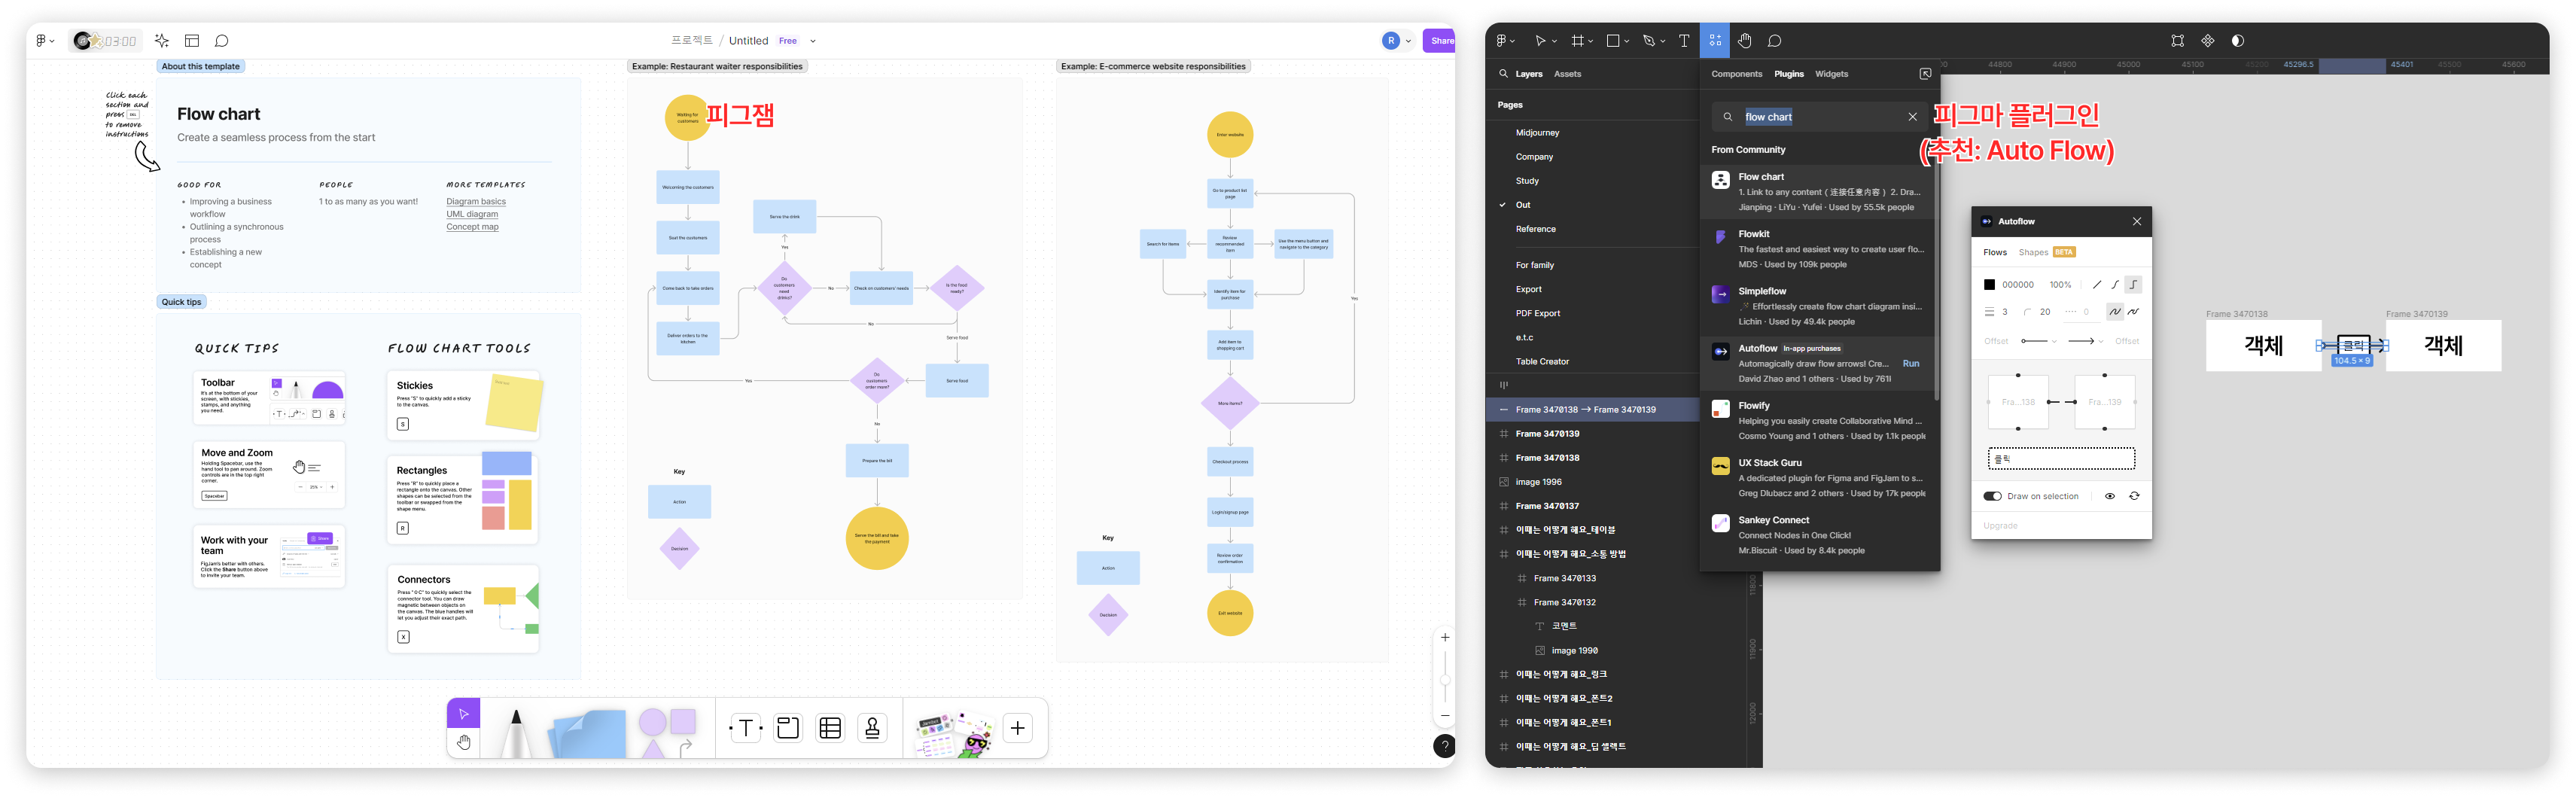Select the FigJam section tool
The image size is (2576, 798).
coord(788,728)
